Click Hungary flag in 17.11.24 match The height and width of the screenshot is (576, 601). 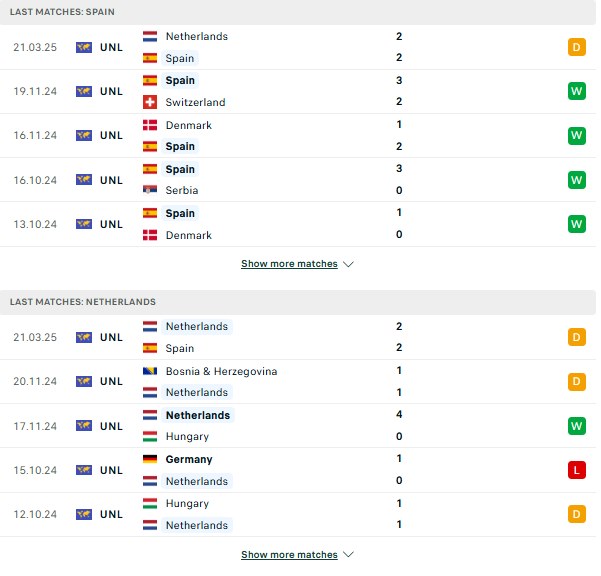150,436
